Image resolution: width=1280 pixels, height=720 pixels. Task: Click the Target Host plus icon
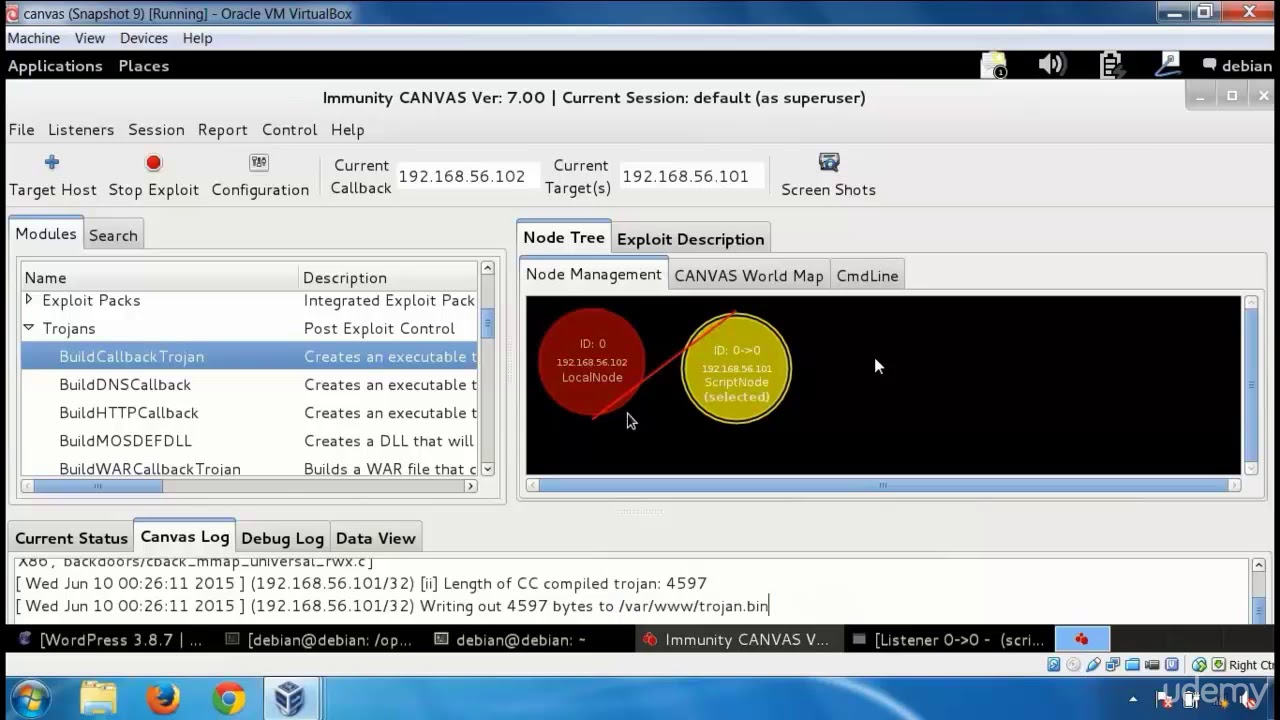(52, 162)
